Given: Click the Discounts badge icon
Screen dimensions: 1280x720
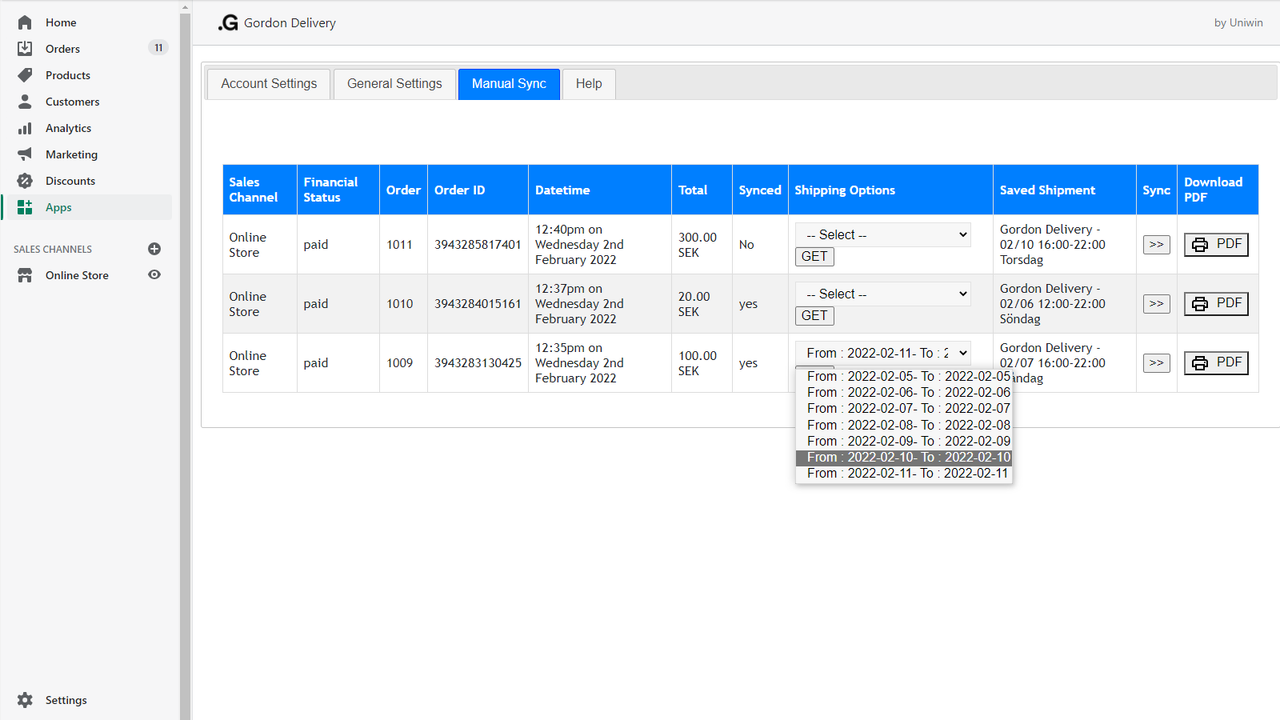Looking at the screenshot, I should click(25, 181).
